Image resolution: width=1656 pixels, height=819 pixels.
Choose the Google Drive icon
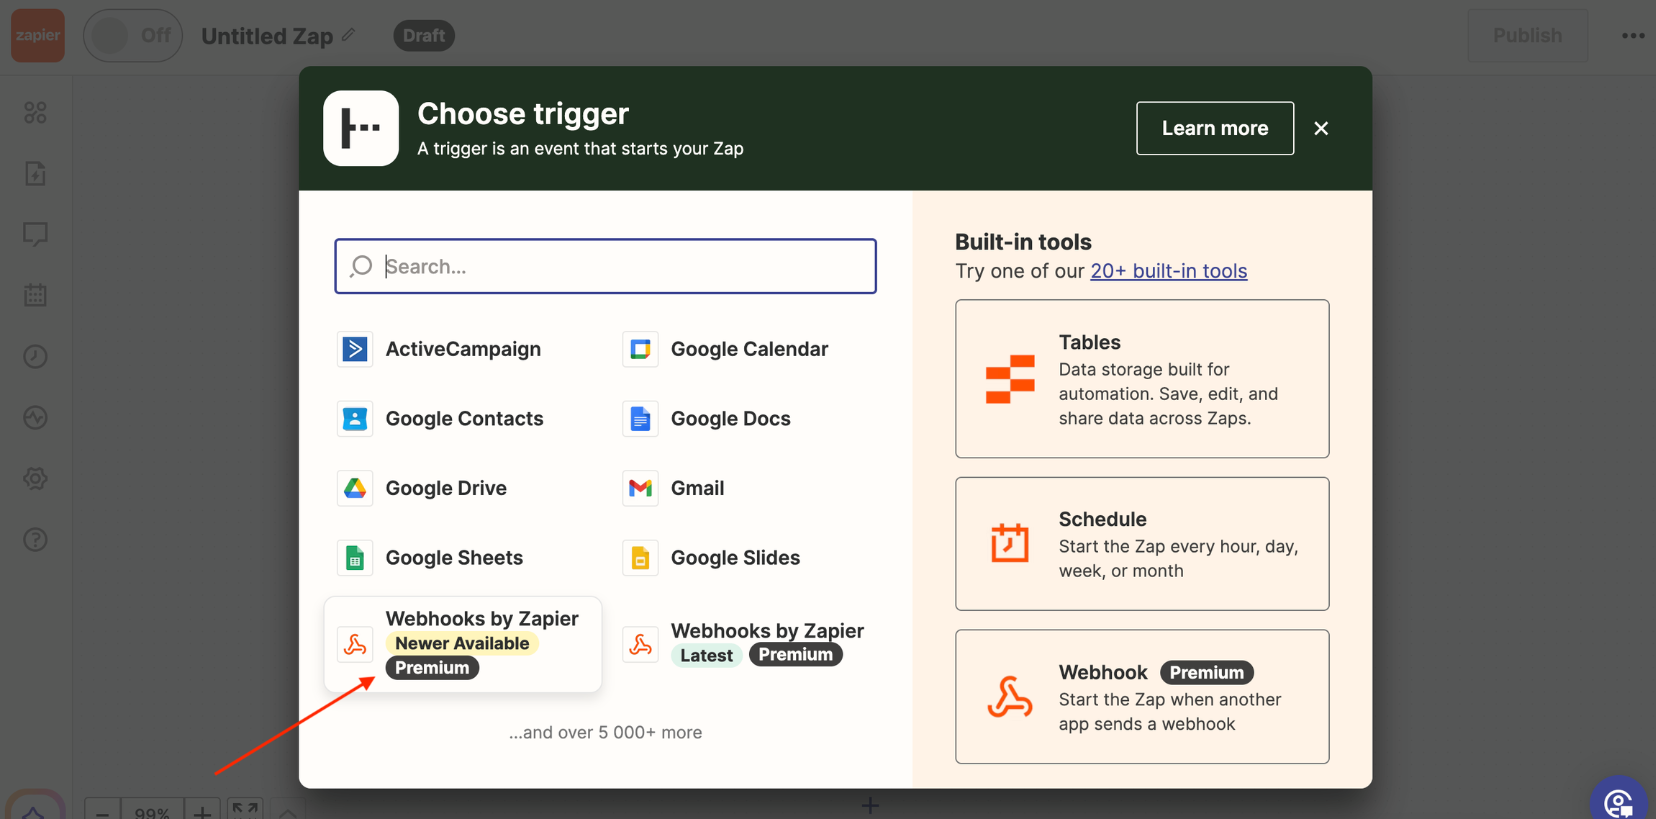[355, 488]
